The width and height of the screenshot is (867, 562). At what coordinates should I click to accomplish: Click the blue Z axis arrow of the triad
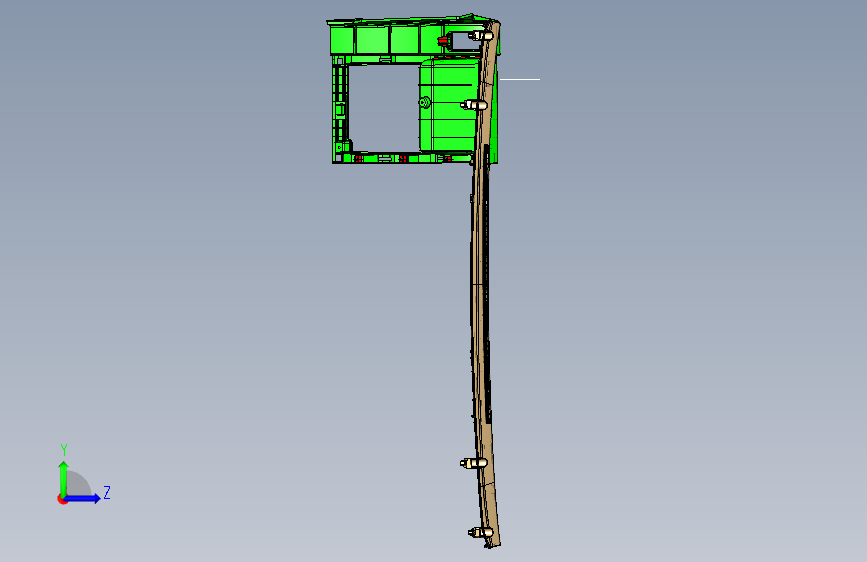coord(83,498)
